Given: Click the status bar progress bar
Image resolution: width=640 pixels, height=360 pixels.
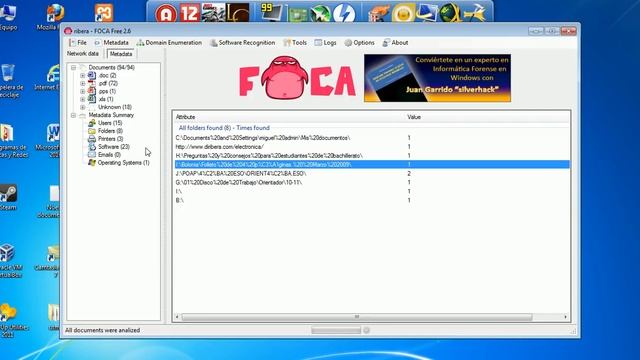Looking at the screenshot, I should (336, 330).
